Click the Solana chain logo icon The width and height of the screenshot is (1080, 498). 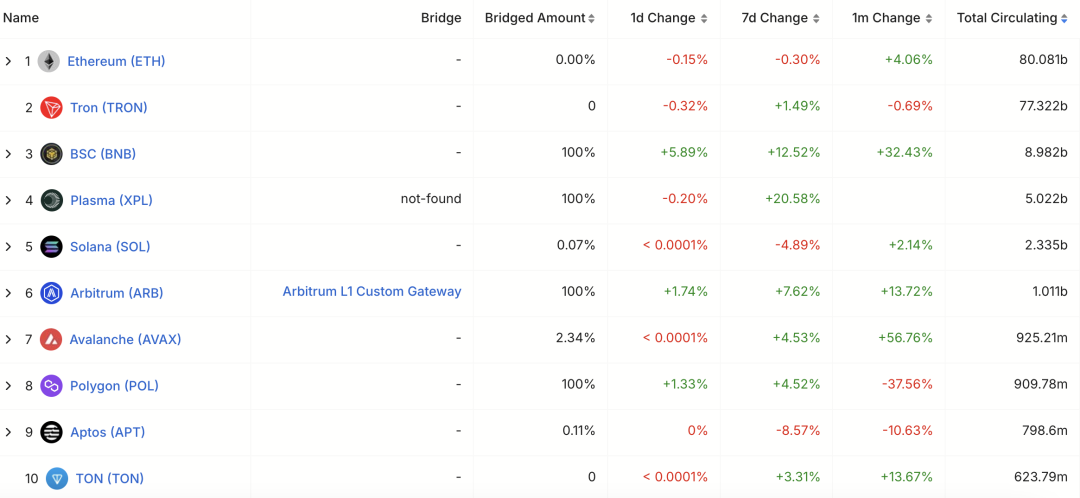tap(51, 247)
